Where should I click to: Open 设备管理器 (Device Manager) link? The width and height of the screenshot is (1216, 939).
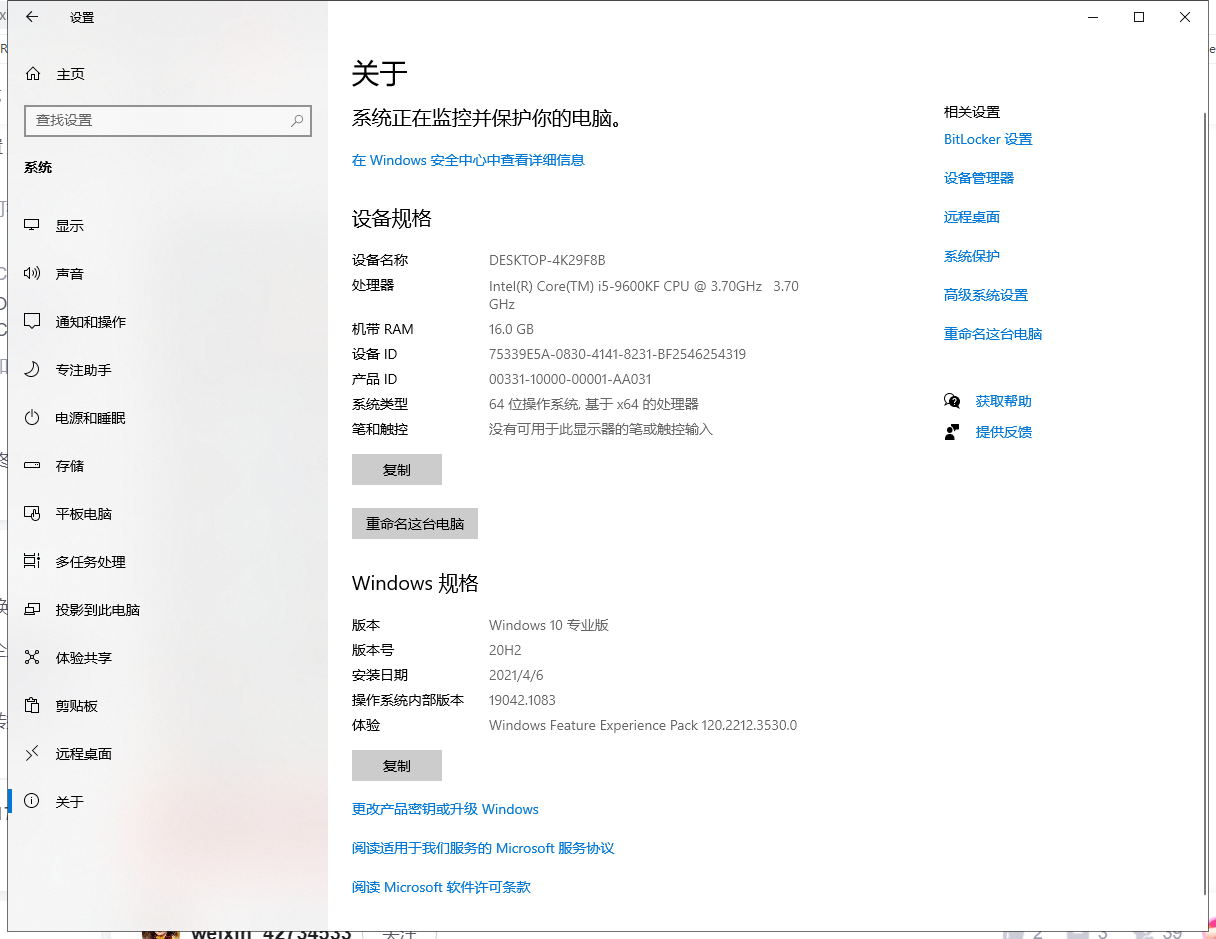[x=978, y=177]
